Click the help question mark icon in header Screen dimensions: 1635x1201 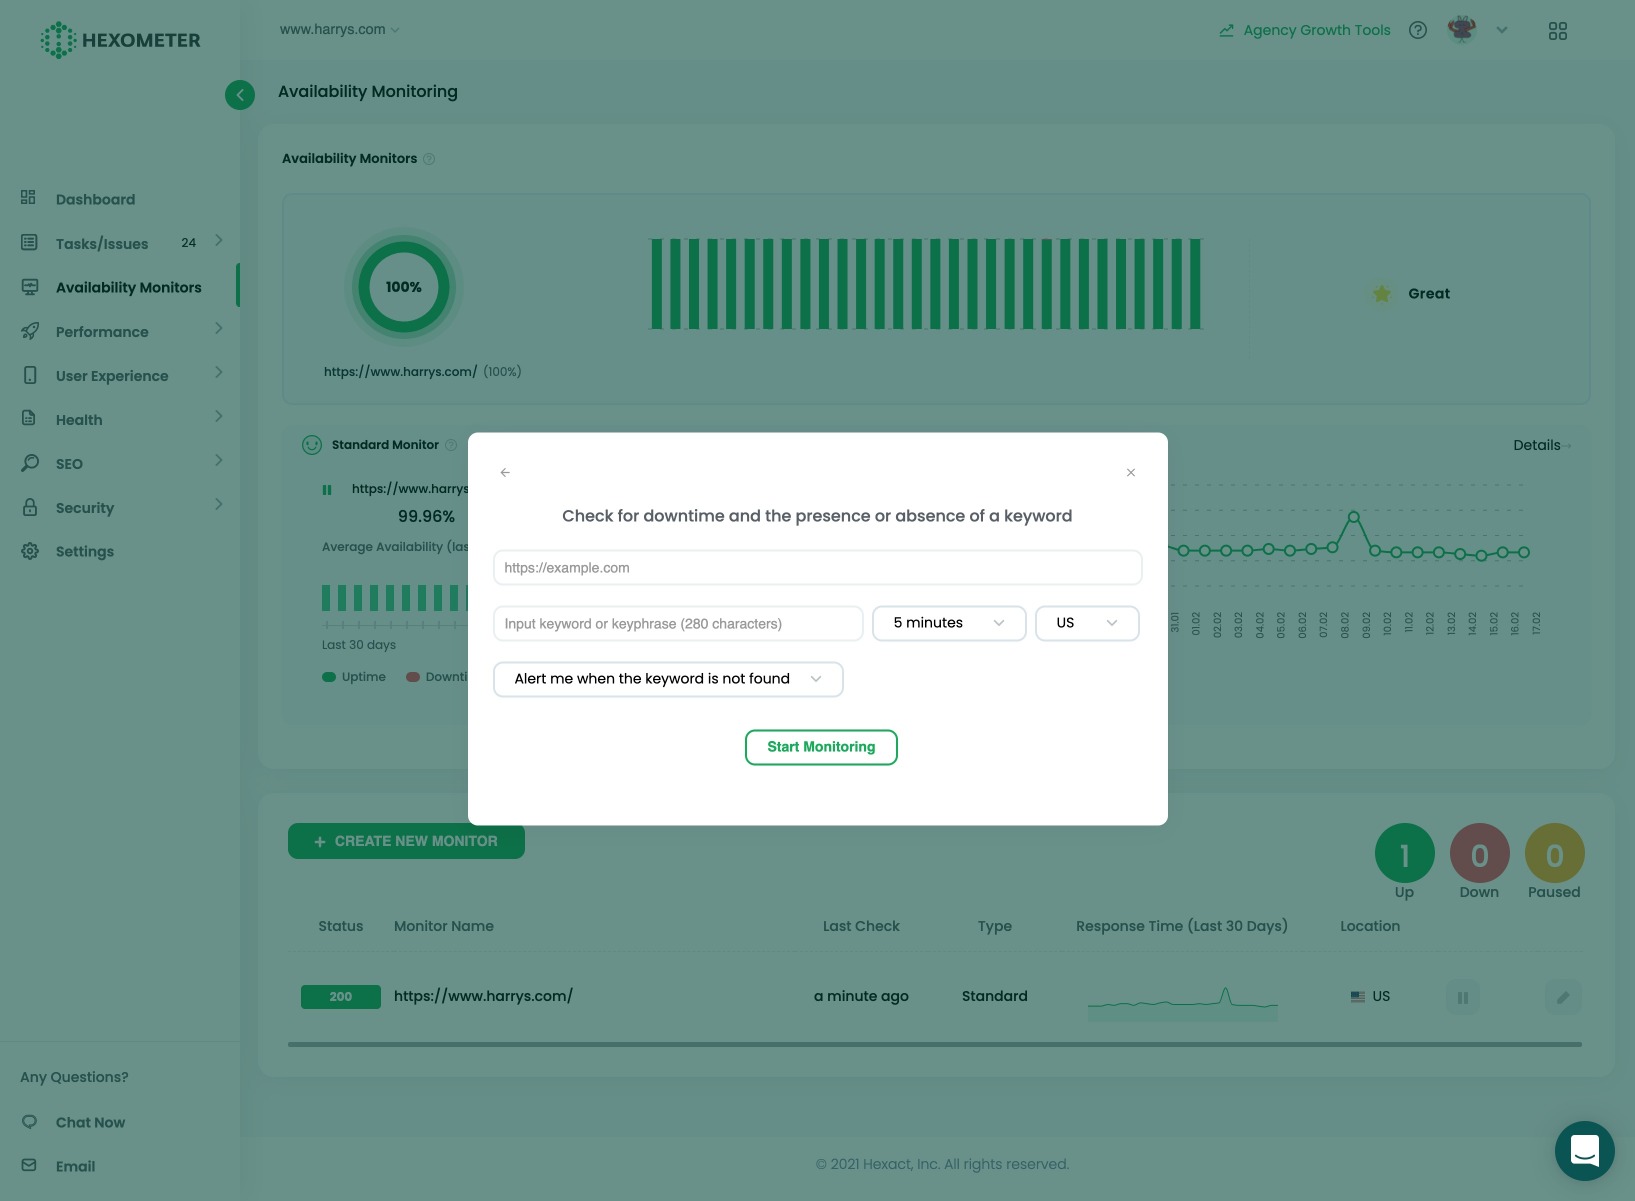click(1417, 30)
